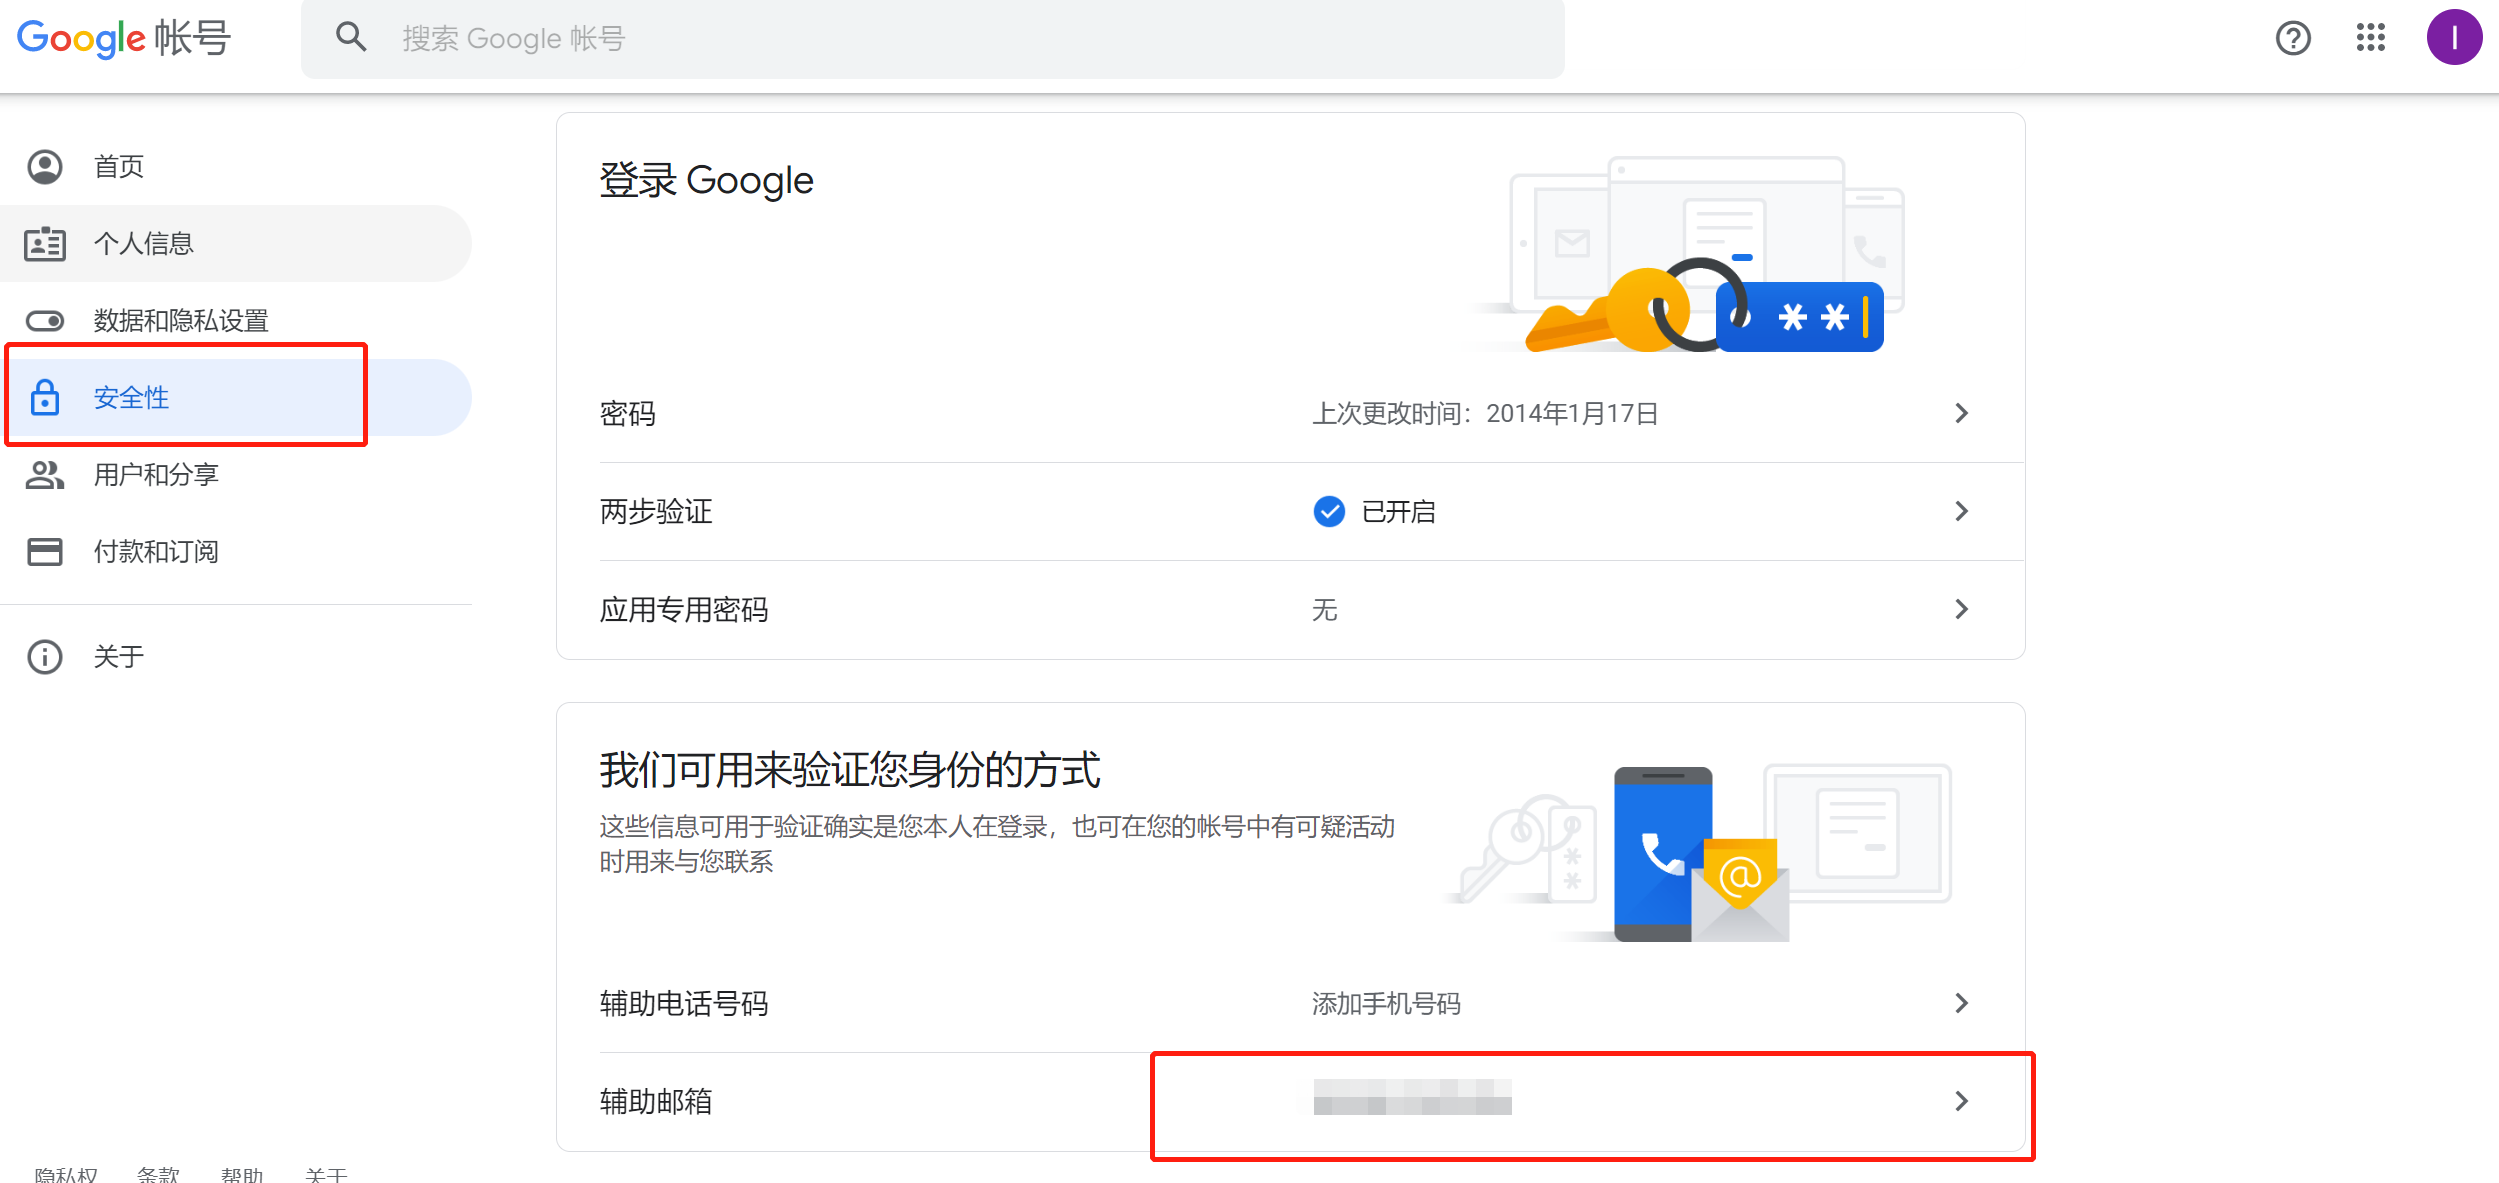Click 上次更改时间: 2014年1月17日 text
The width and height of the screenshot is (2499, 1183).
(1485, 413)
